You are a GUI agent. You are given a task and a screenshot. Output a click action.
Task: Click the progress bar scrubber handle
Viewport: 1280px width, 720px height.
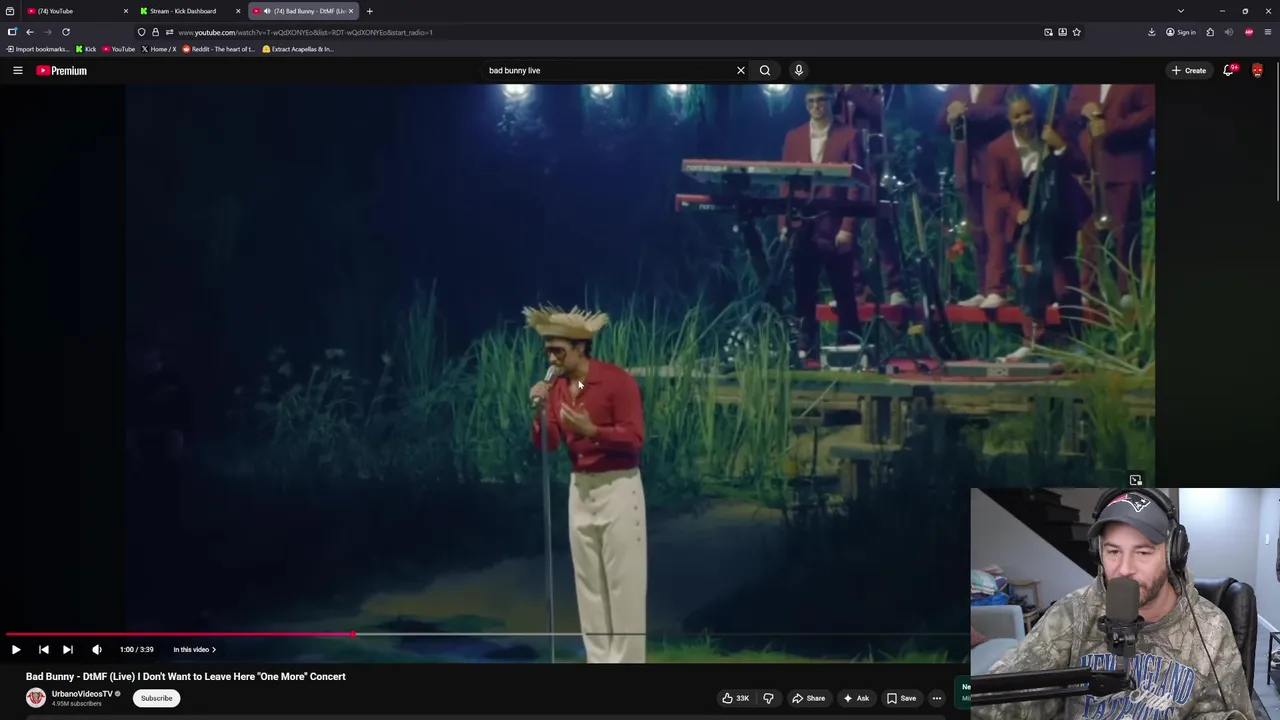(353, 634)
